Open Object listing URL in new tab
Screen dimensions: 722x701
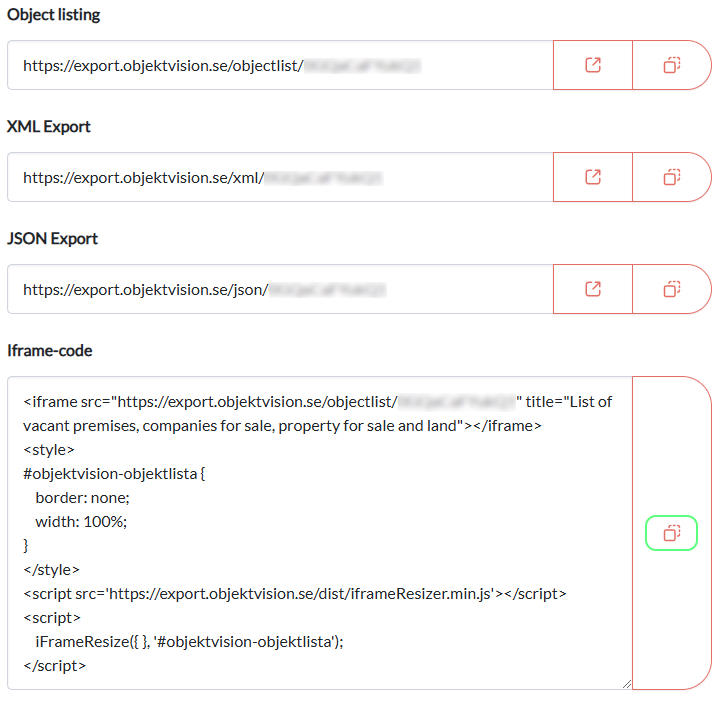click(593, 65)
